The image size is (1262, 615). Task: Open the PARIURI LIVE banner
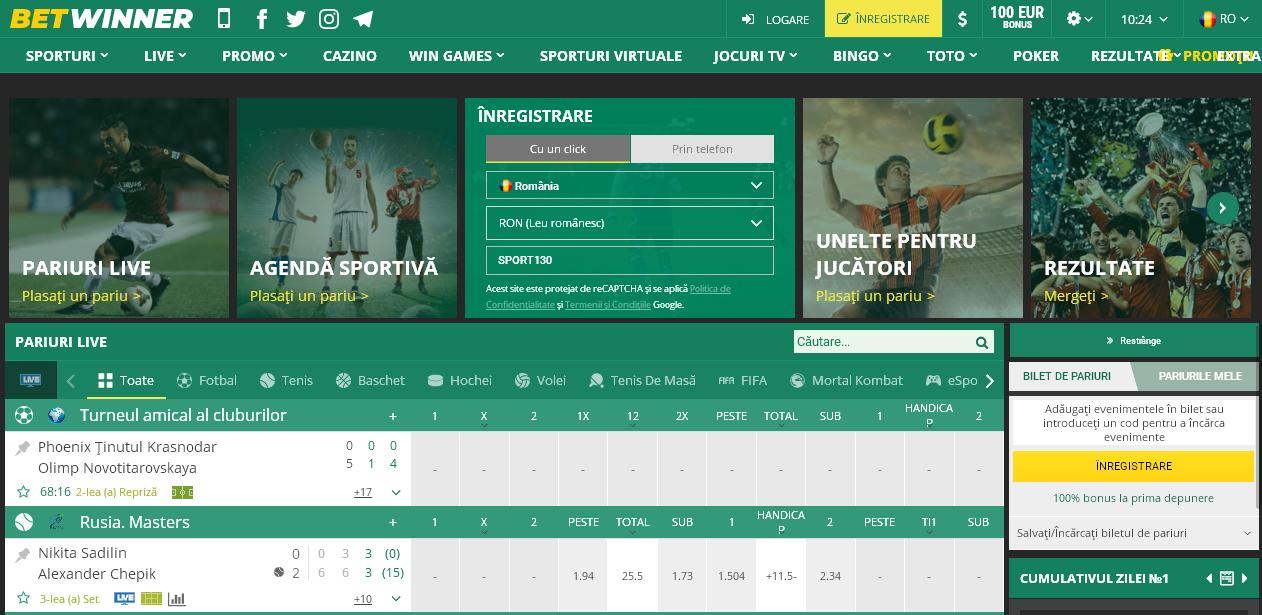[119, 208]
